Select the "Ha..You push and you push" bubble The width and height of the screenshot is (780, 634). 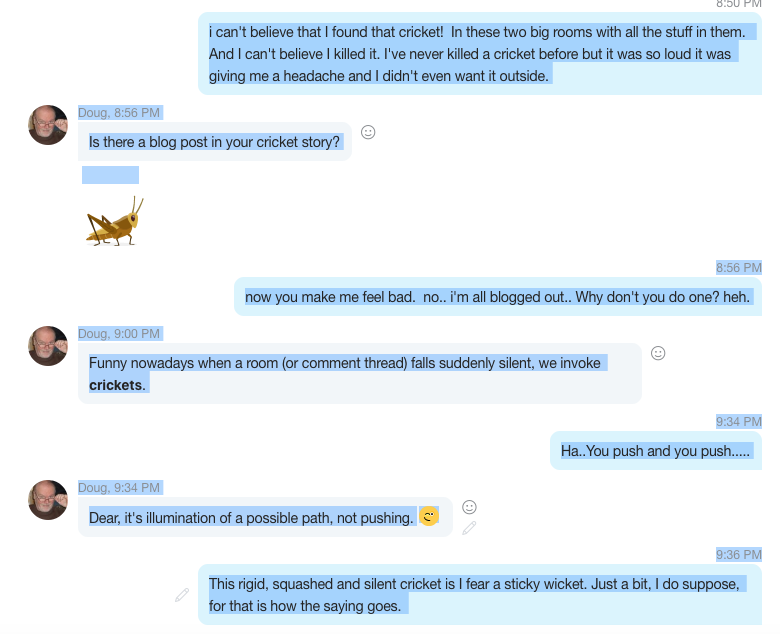click(x=655, y=451)
